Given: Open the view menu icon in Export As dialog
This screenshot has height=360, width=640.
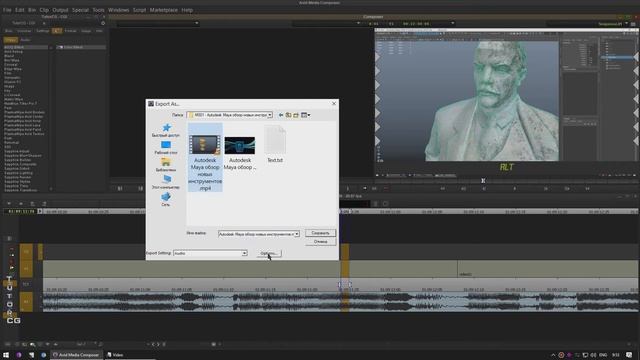Looking at the screenshot, I should (x=305, y=115).
